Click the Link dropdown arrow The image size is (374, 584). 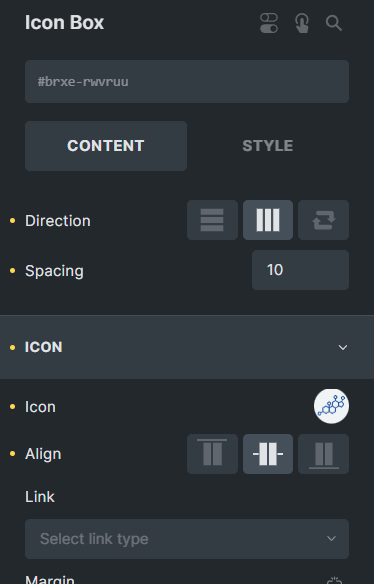(331, 539)
